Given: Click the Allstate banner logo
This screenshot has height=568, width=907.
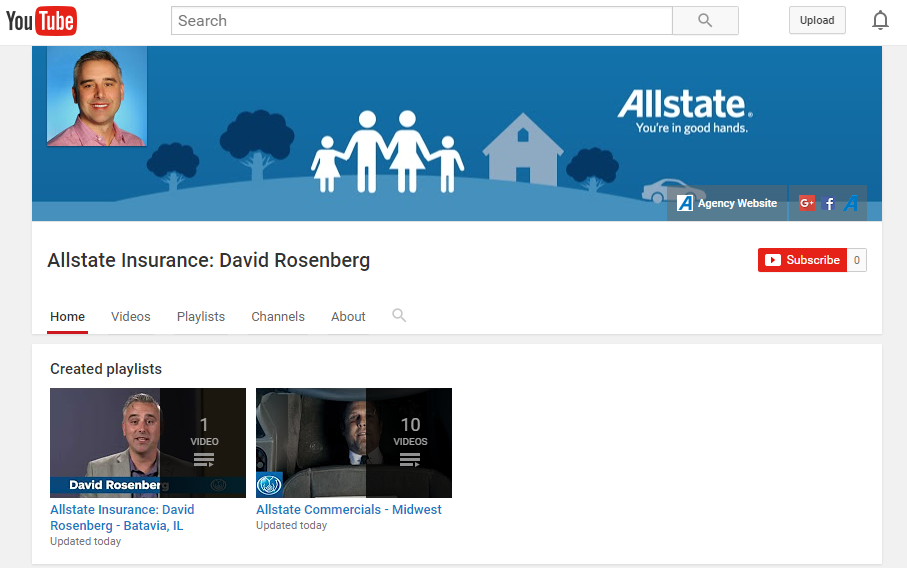Looking at the screenshot, I should [x=685, y=111].
